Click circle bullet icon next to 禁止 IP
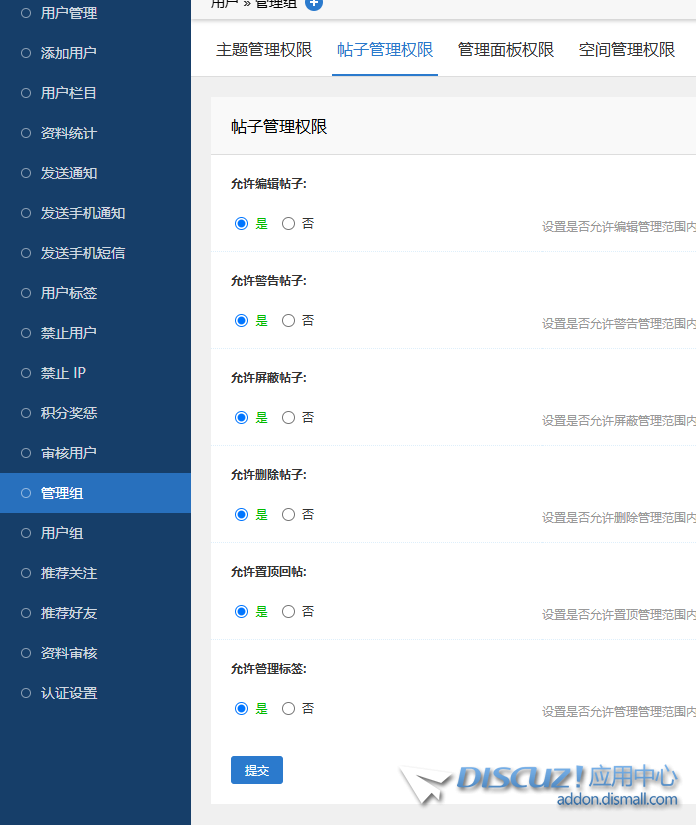The image size is (696, 825). [x=26, y=373]
